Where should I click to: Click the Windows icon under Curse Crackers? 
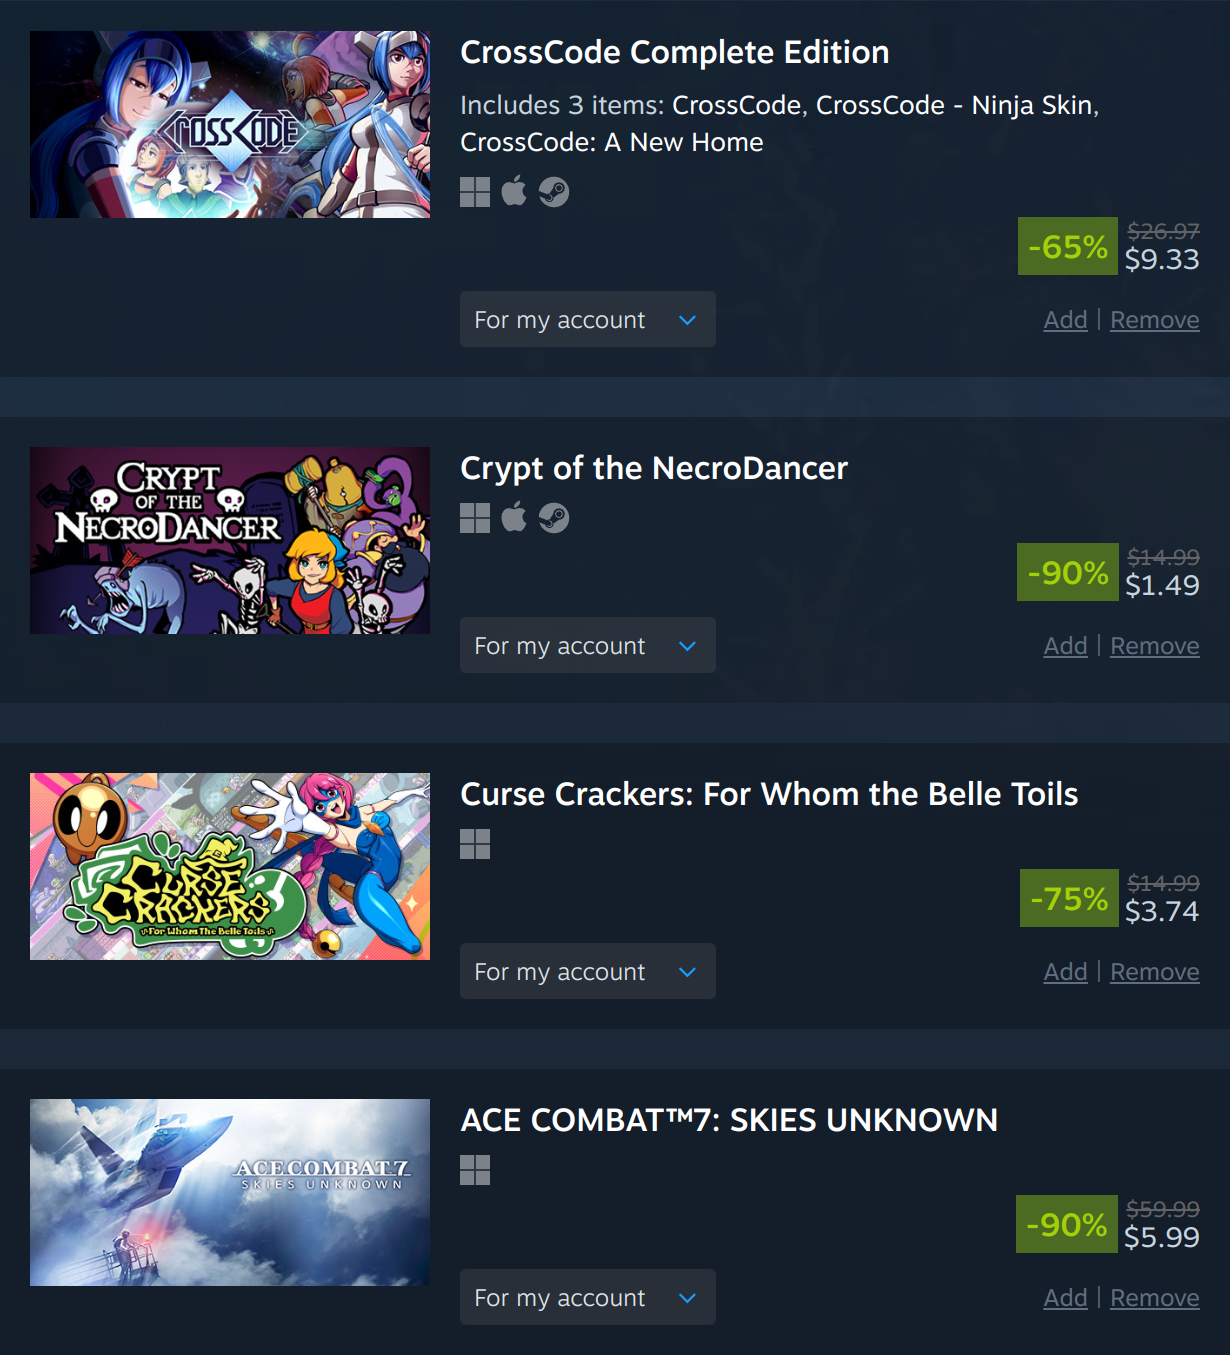coord(475,844)
